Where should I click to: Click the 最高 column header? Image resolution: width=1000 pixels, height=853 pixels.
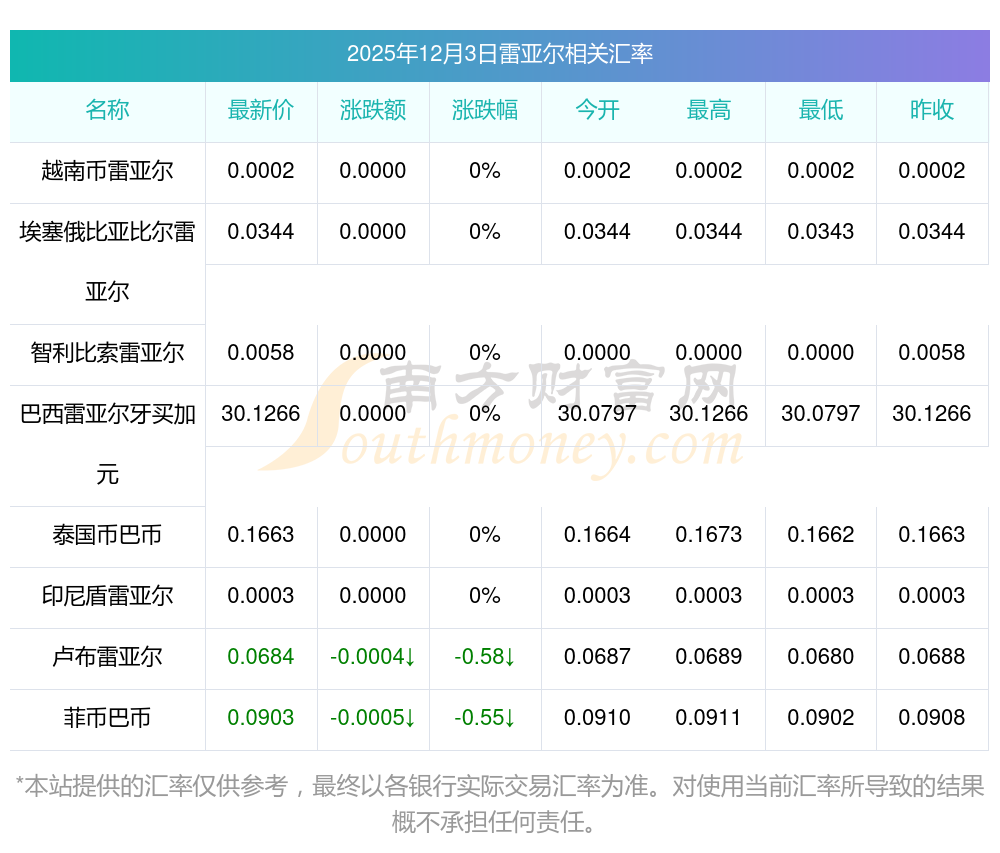point(708,111)
